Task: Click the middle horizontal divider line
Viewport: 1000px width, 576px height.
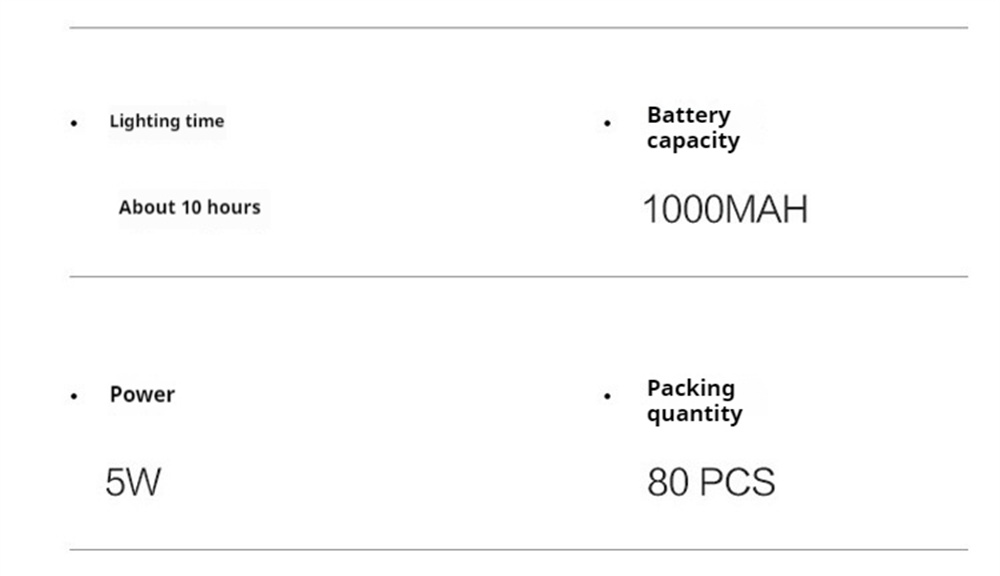Action: [x=518, y=276]
